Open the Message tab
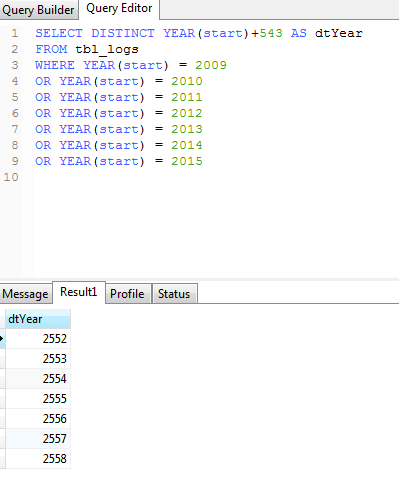The image size is (399, 490). point(26,294)
